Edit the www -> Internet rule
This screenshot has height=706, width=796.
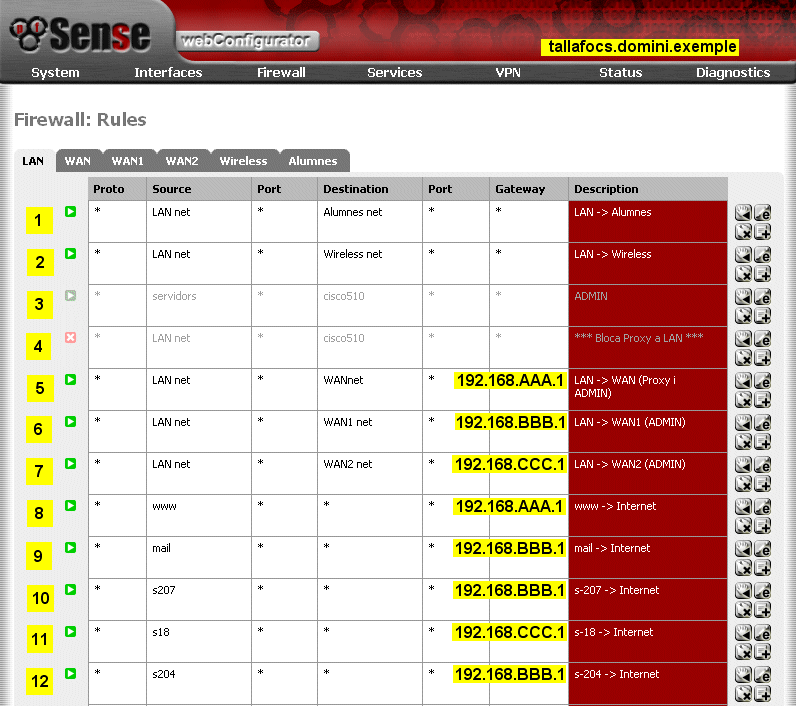pos(762,506)
